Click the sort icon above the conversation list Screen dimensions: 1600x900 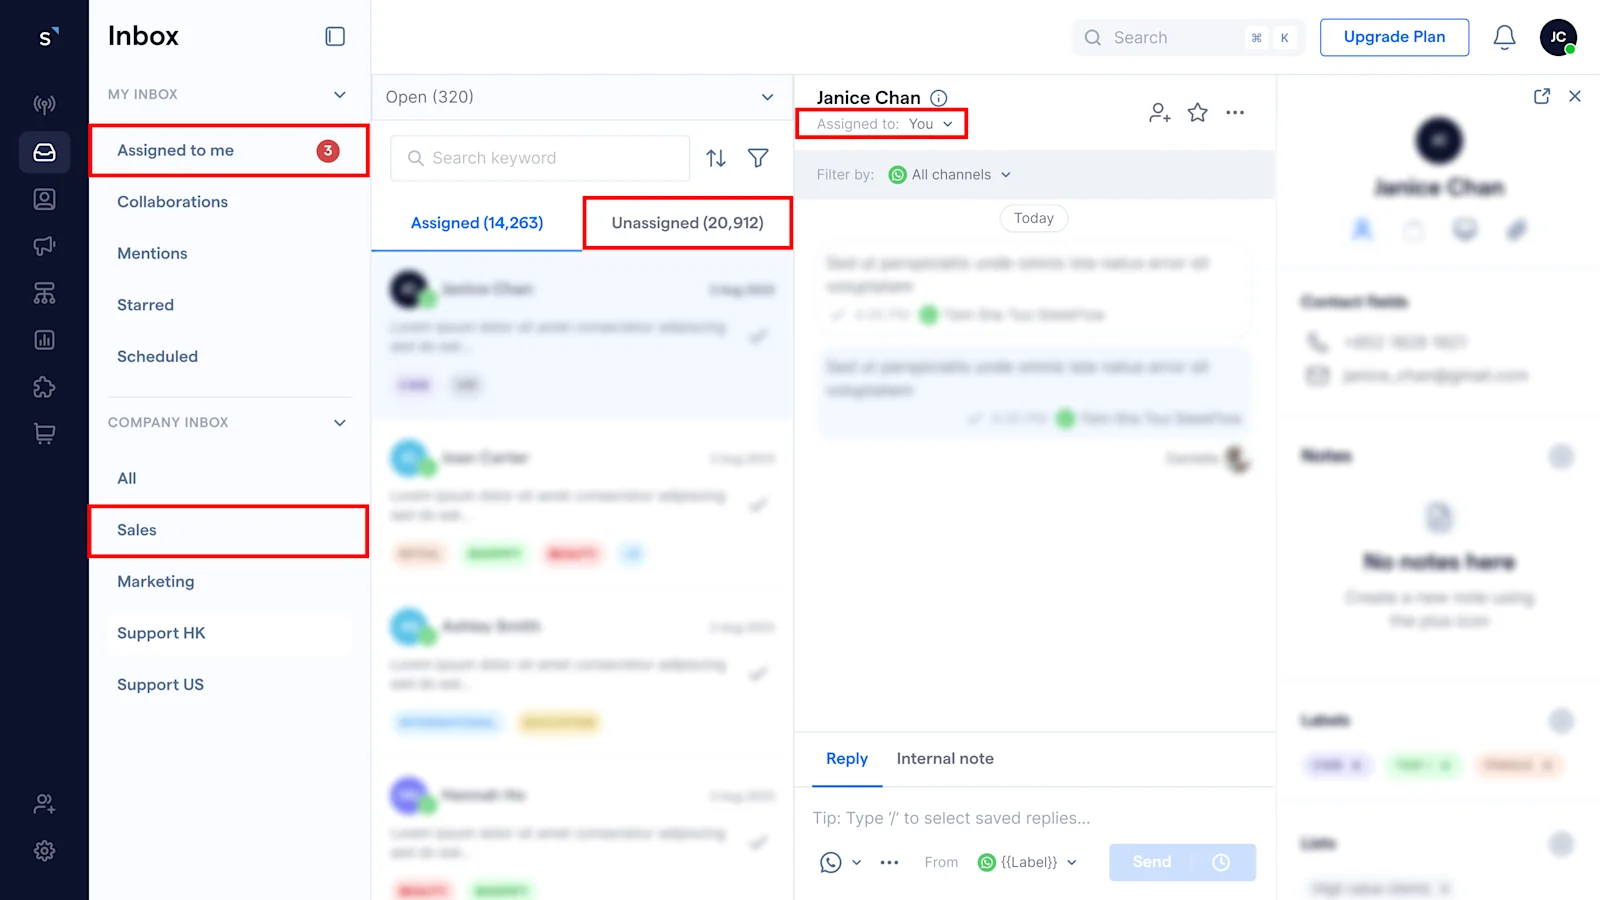(716, 157)
